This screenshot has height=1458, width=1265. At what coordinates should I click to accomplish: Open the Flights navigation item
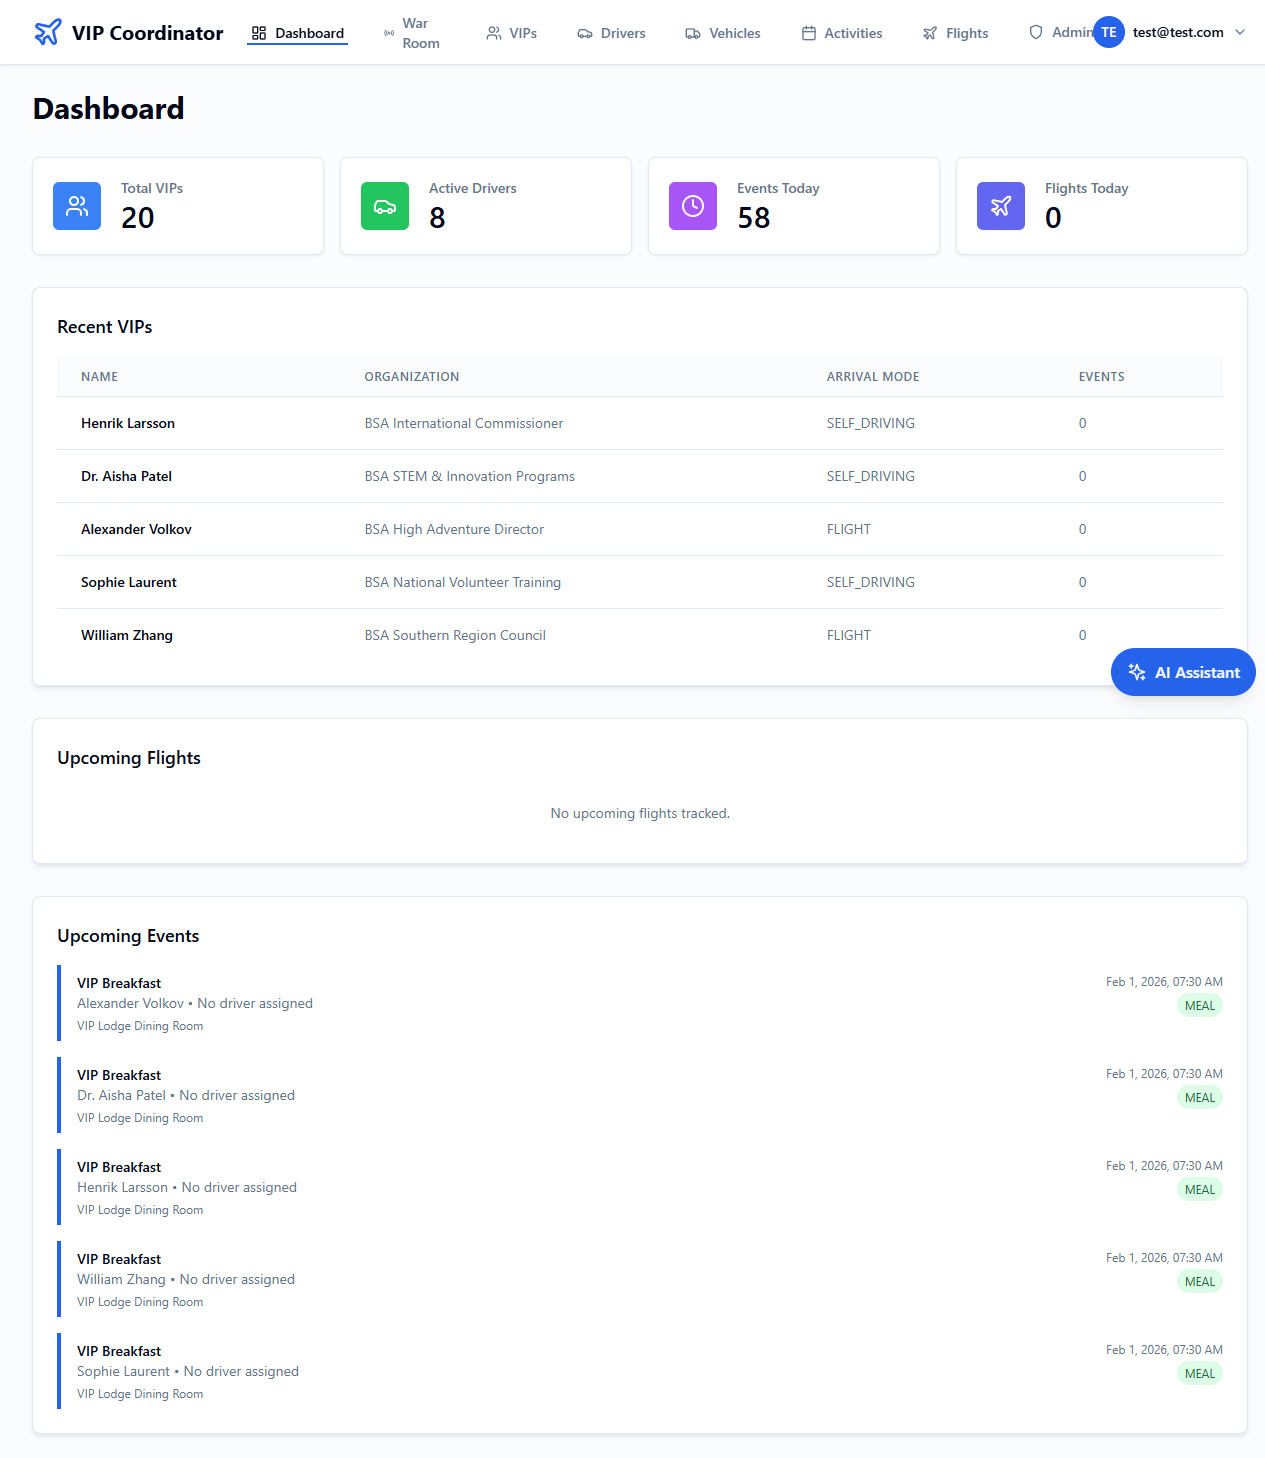(955, 33)
